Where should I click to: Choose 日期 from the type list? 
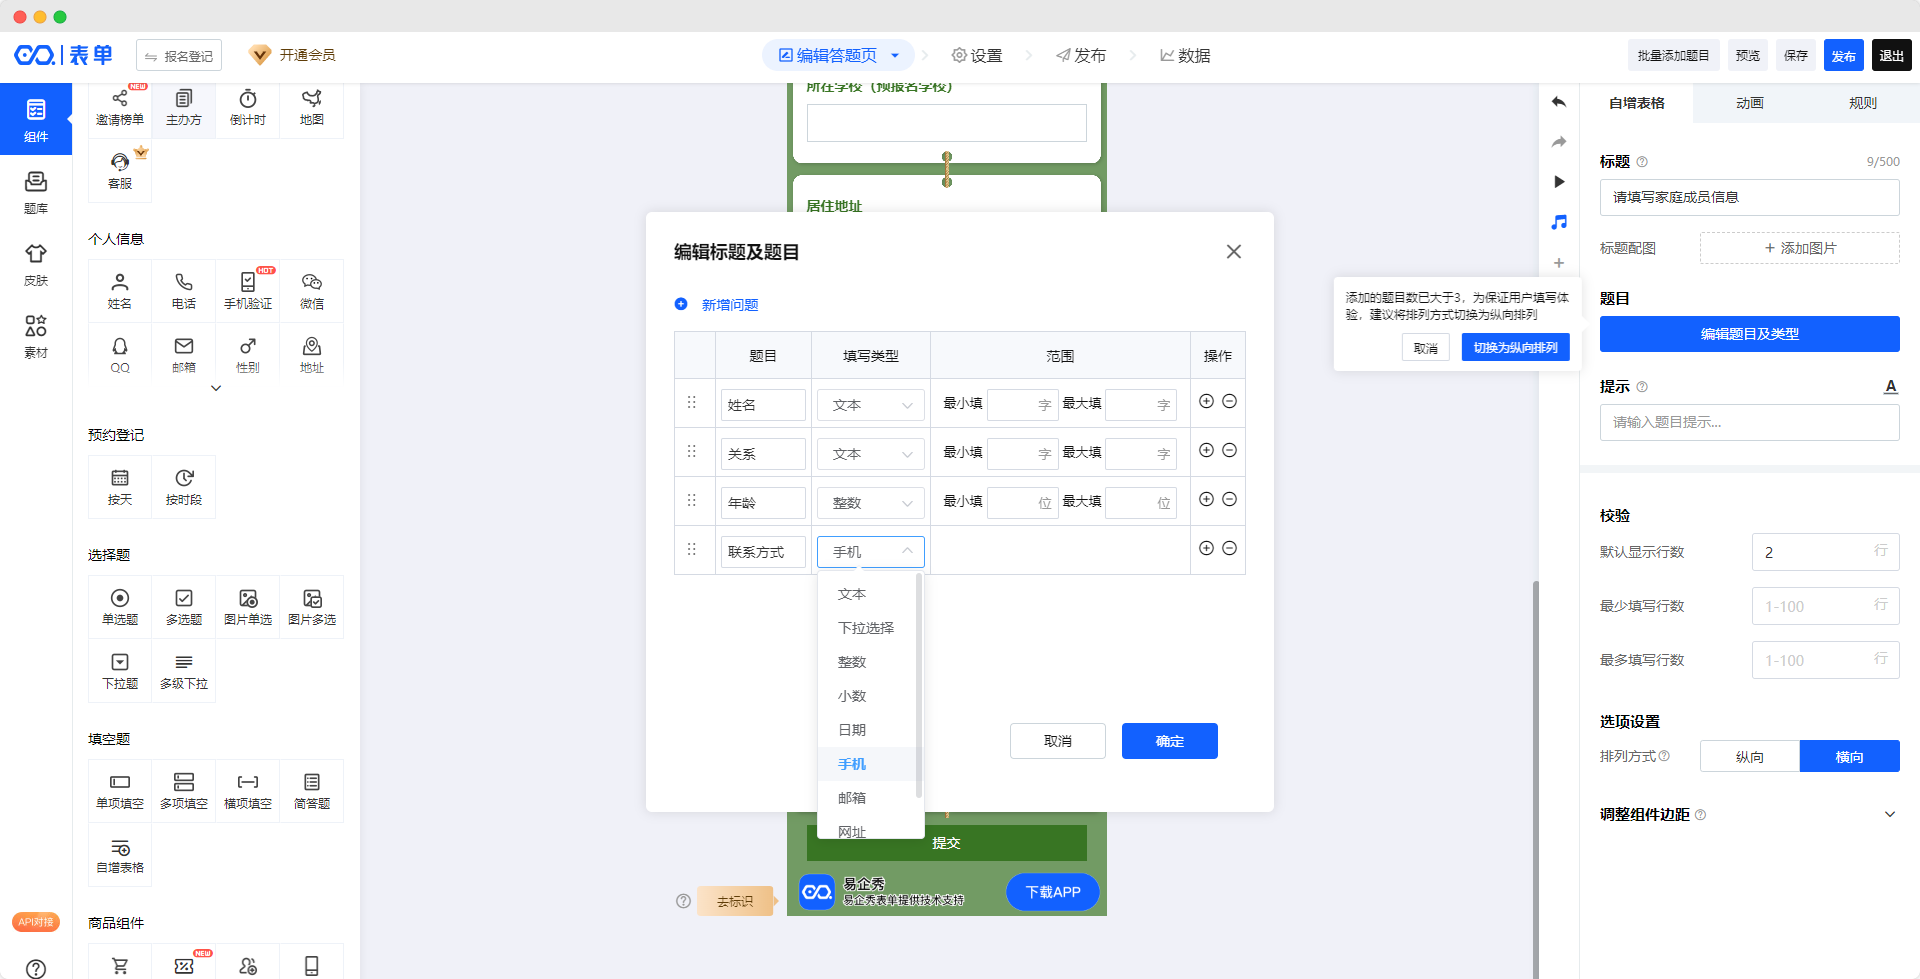tap(852, 730)
